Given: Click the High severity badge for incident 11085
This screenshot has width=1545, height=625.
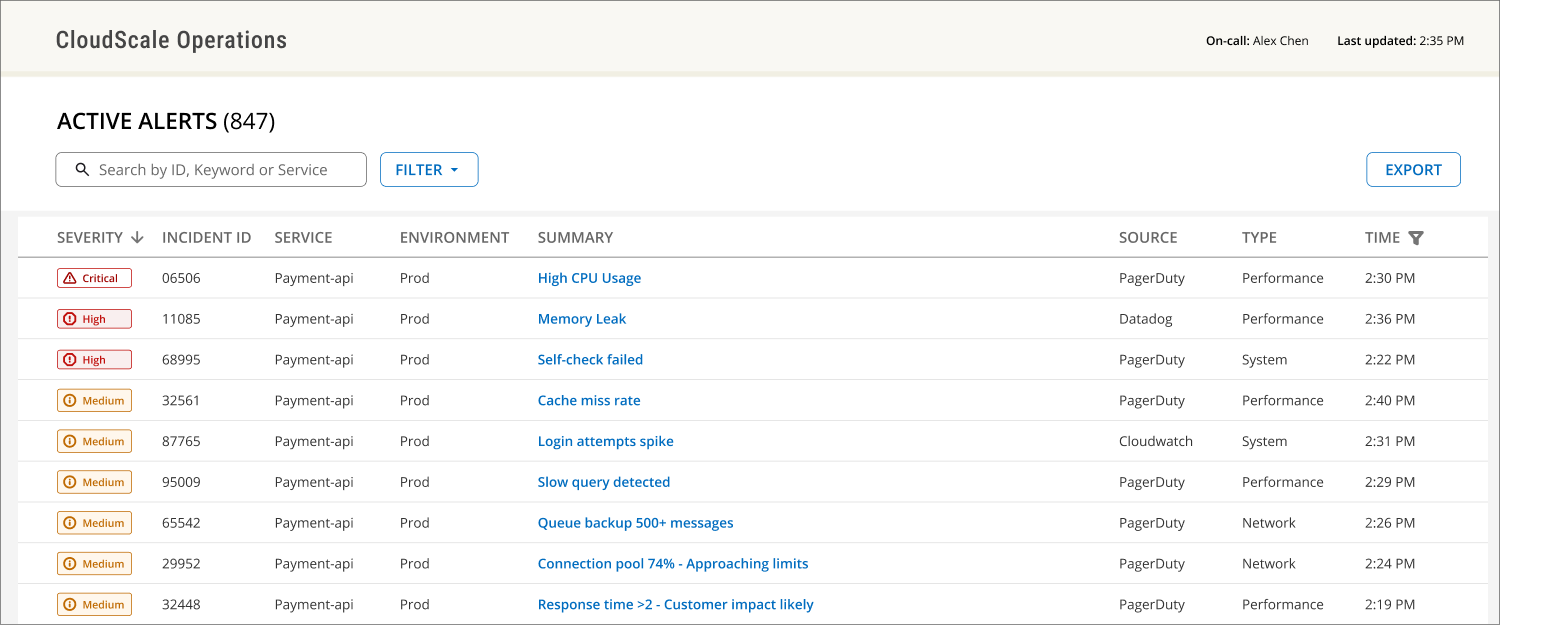Looking at the screenshot, I should coord(94,319).
